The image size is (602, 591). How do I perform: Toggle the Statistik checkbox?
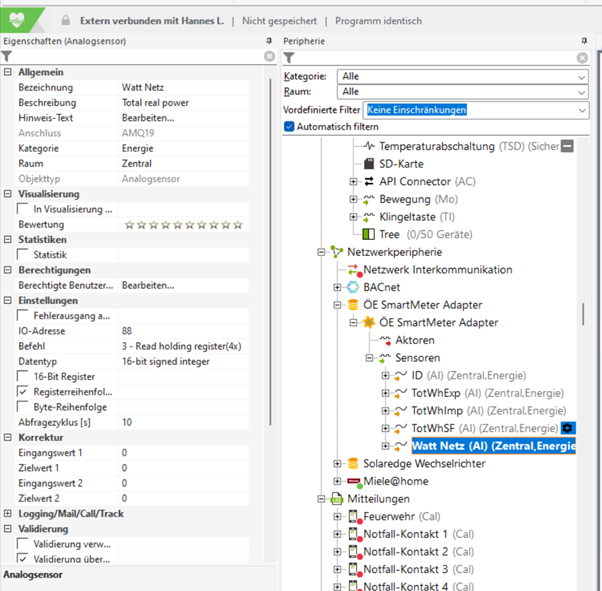(x=23, y=255)
